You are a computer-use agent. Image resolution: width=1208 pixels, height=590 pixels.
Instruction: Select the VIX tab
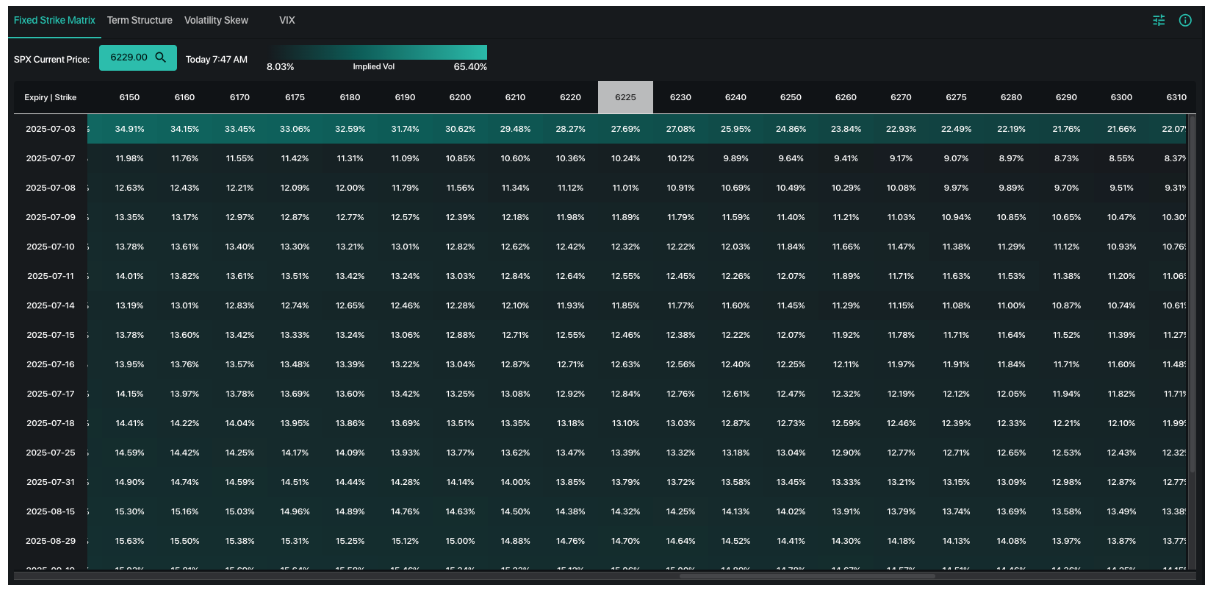(x=287, y=20)
